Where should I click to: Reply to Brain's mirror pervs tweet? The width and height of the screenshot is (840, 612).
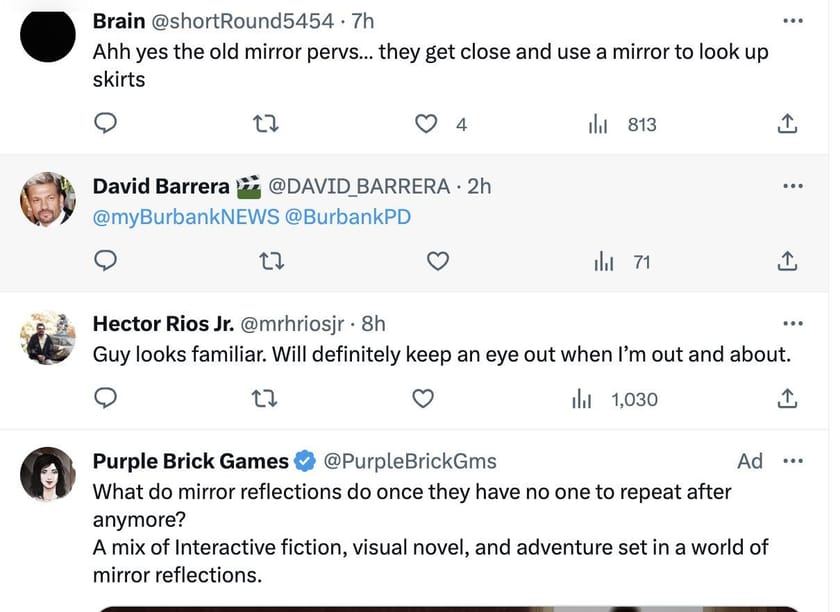pyautogui.click(x=107, y=124)
